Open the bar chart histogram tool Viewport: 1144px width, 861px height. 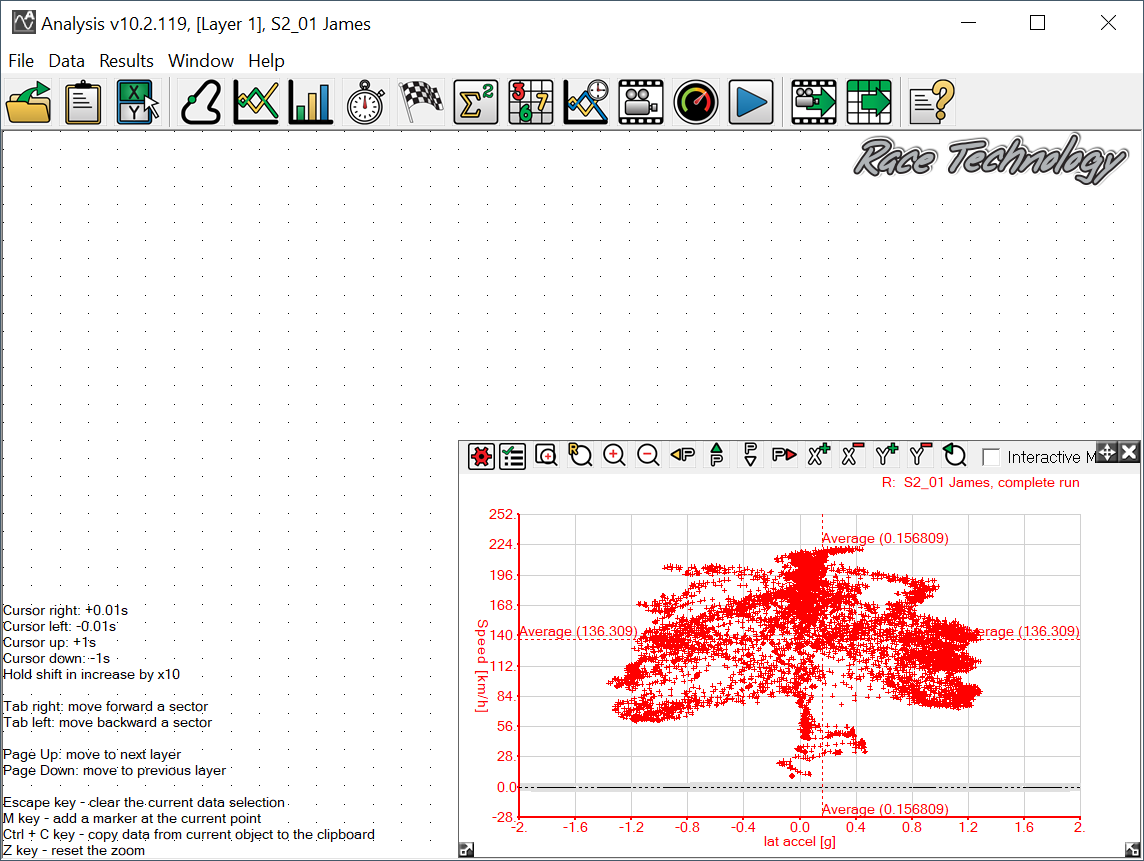[x=311, y=102]
